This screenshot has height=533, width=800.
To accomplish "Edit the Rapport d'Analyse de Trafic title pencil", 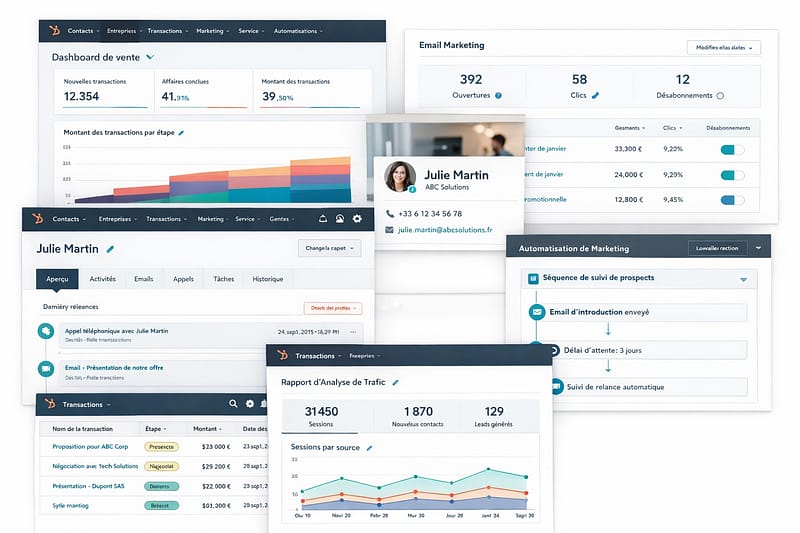I will click(395, 382).
